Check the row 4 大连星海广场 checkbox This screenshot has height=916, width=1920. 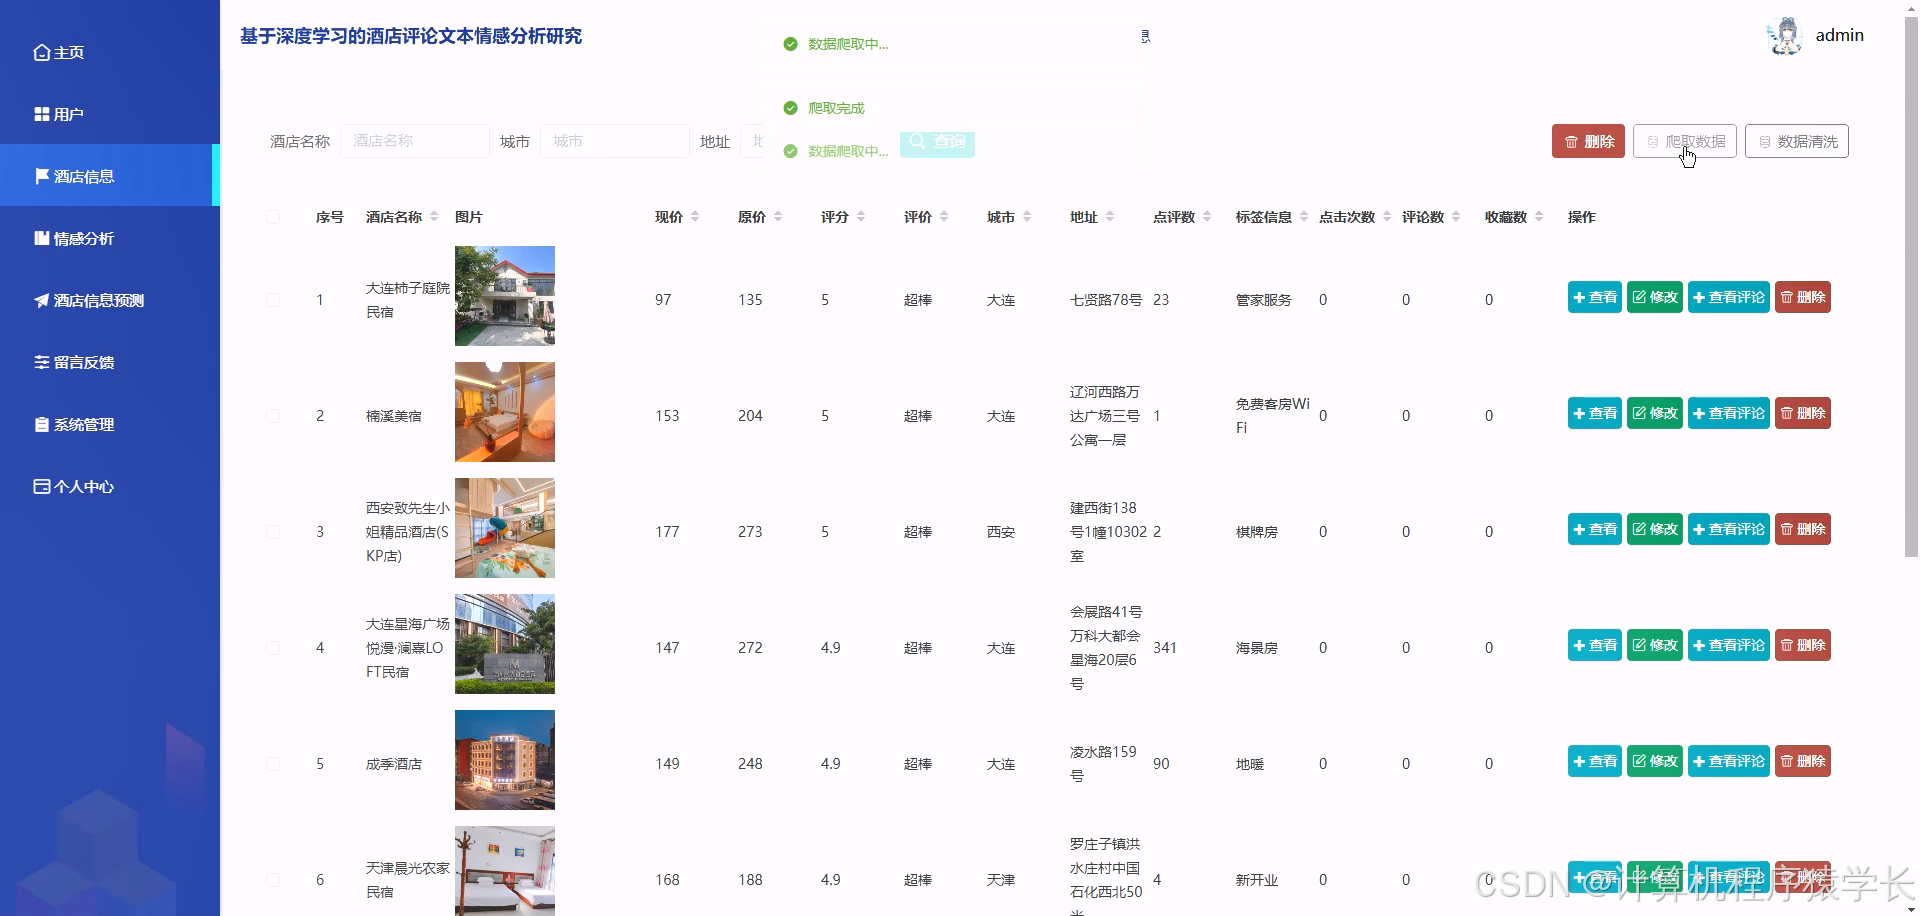pyautogui.click(x=273, y=648)
